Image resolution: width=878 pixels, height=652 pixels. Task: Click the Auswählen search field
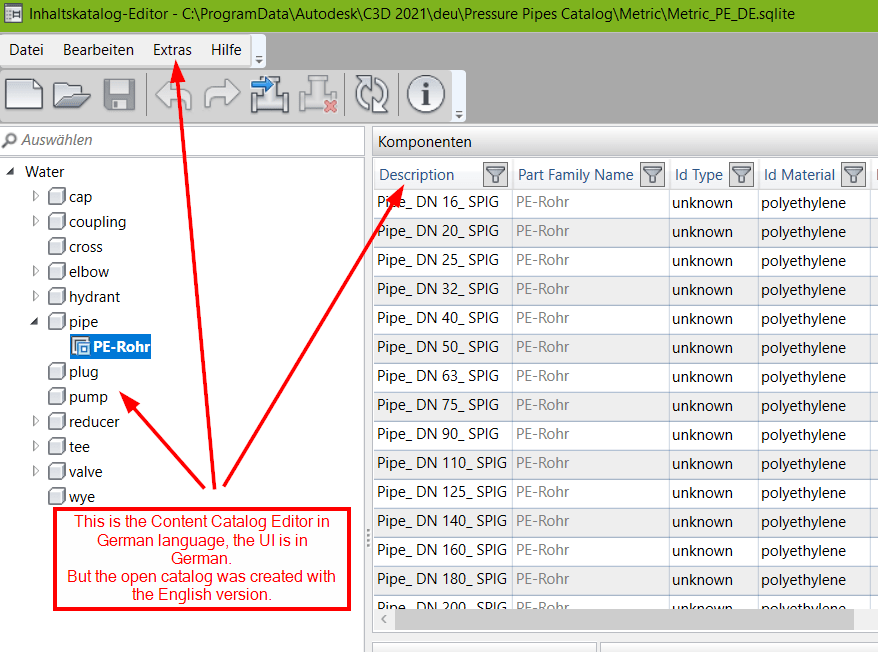click(x=183, y=140)
